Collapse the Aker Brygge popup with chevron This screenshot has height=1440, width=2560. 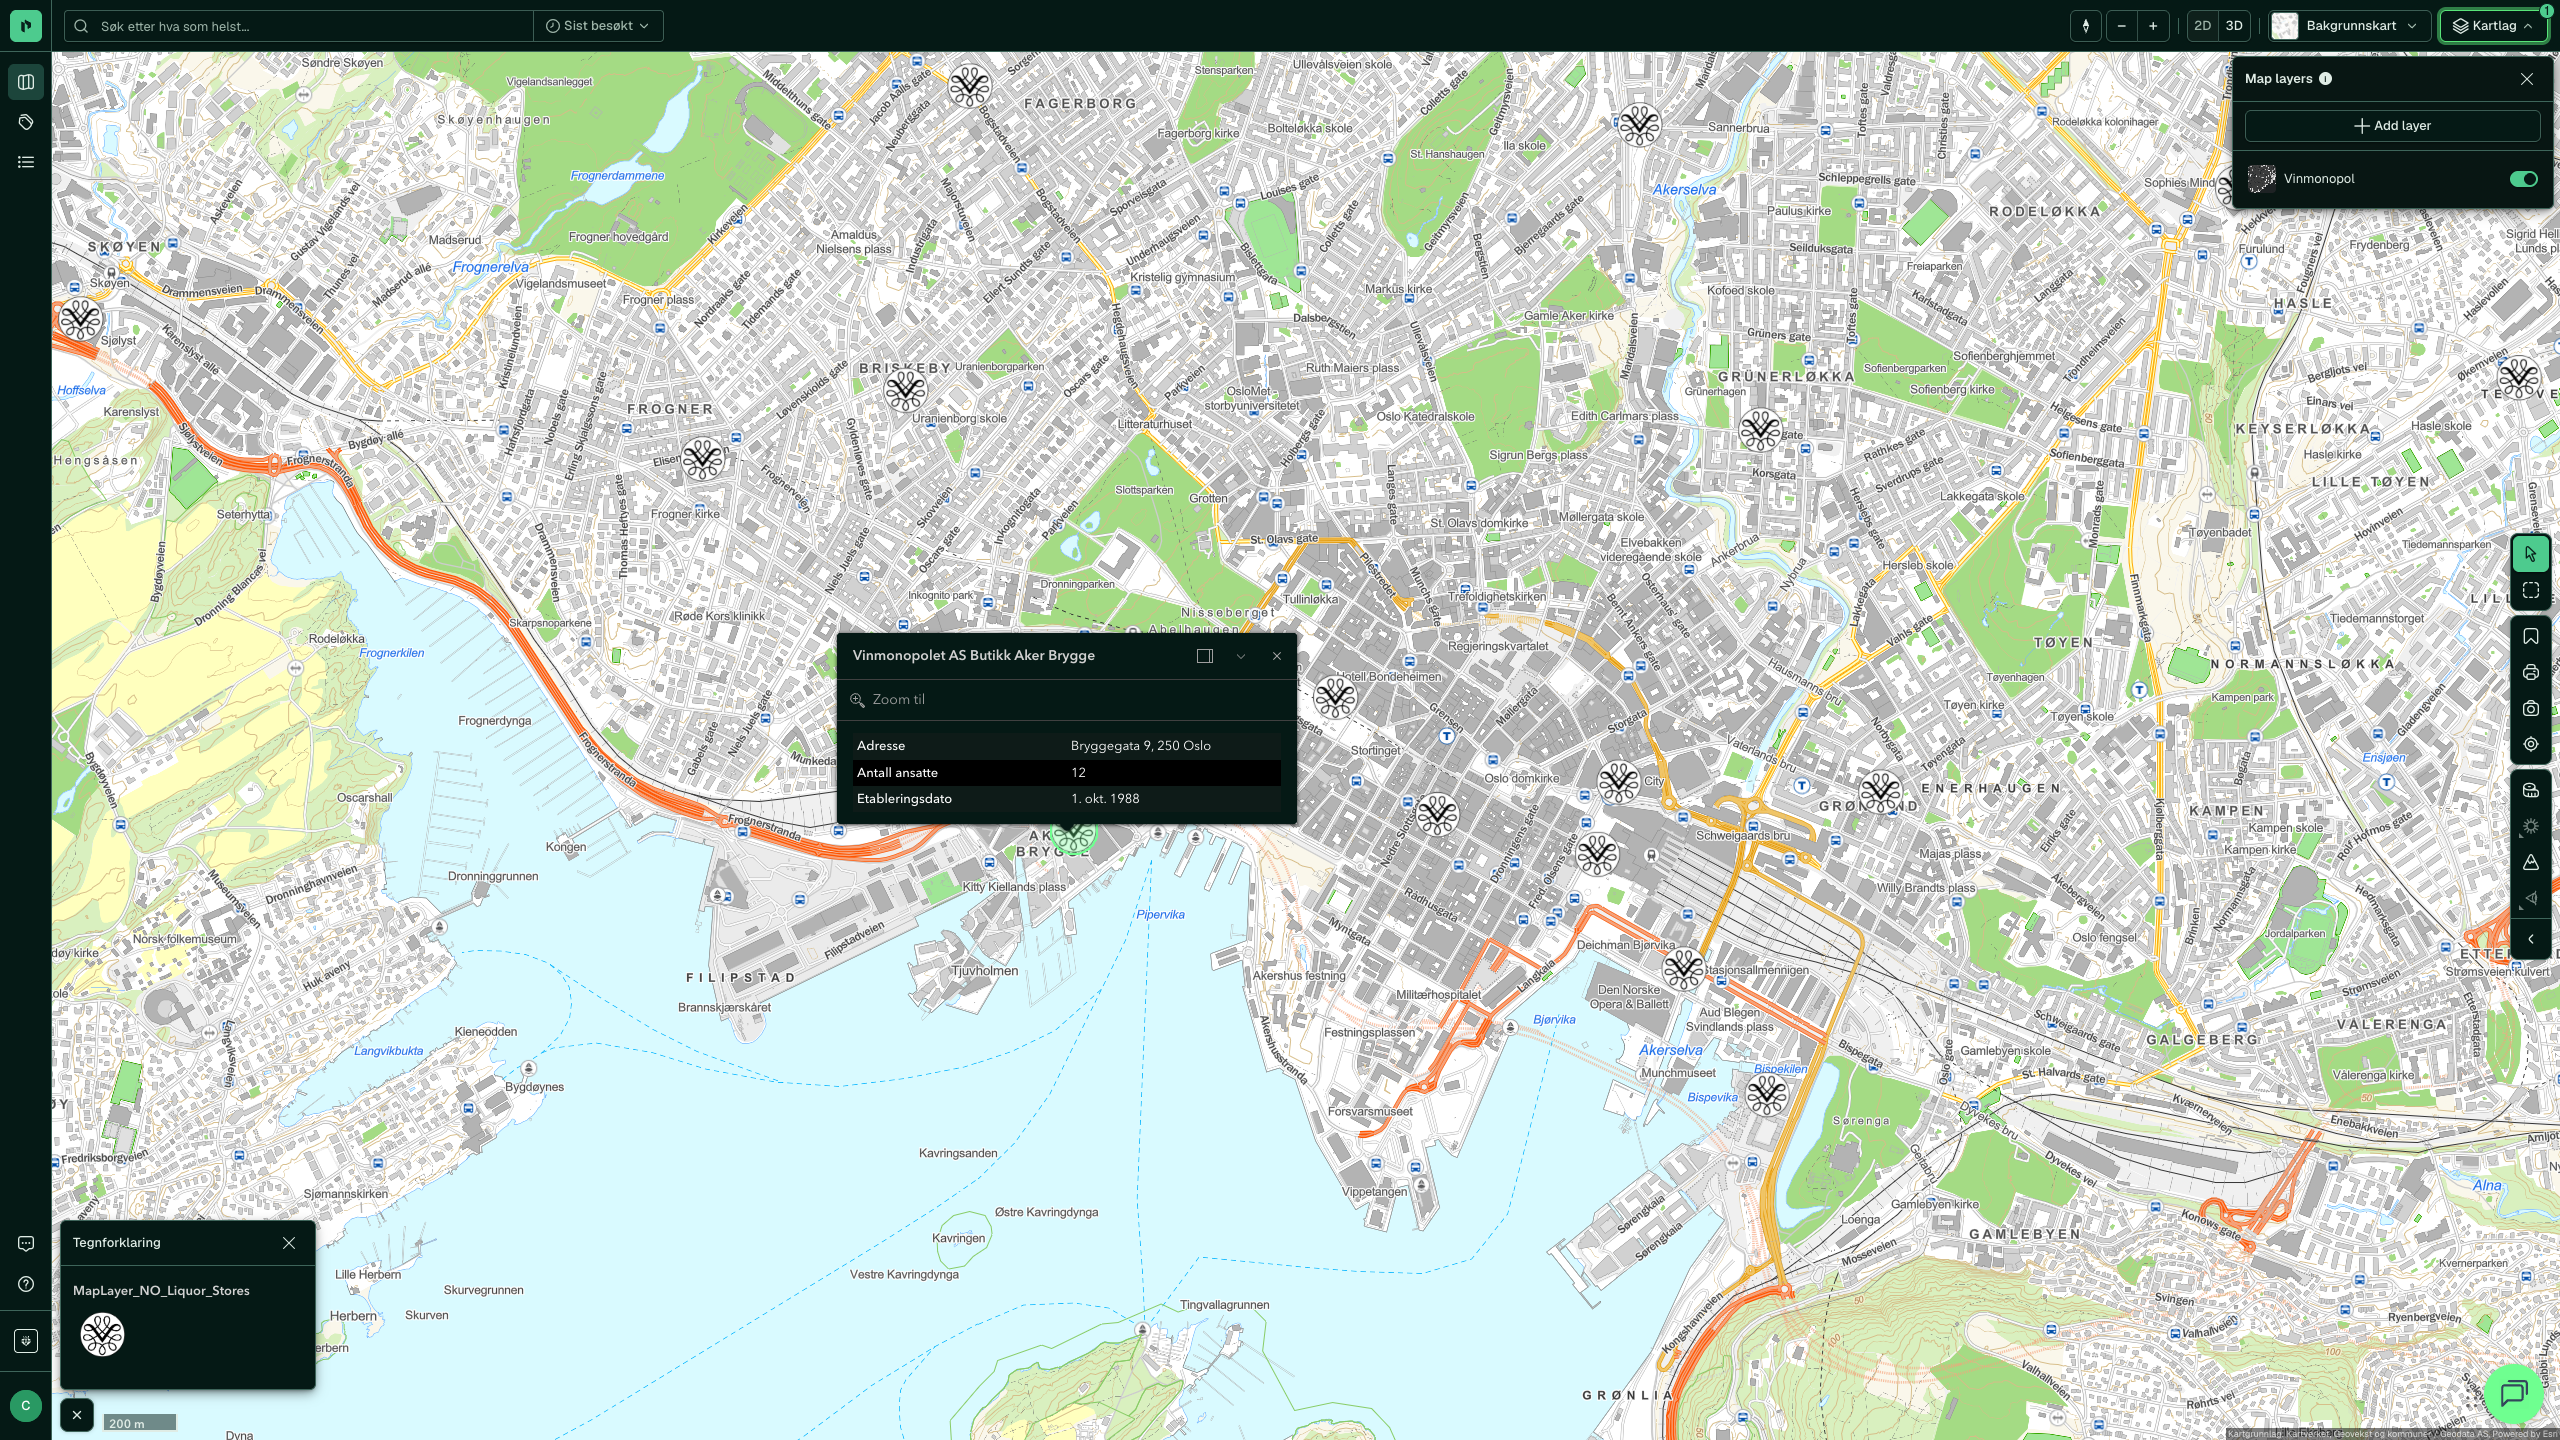click(x=1241, y=656)
